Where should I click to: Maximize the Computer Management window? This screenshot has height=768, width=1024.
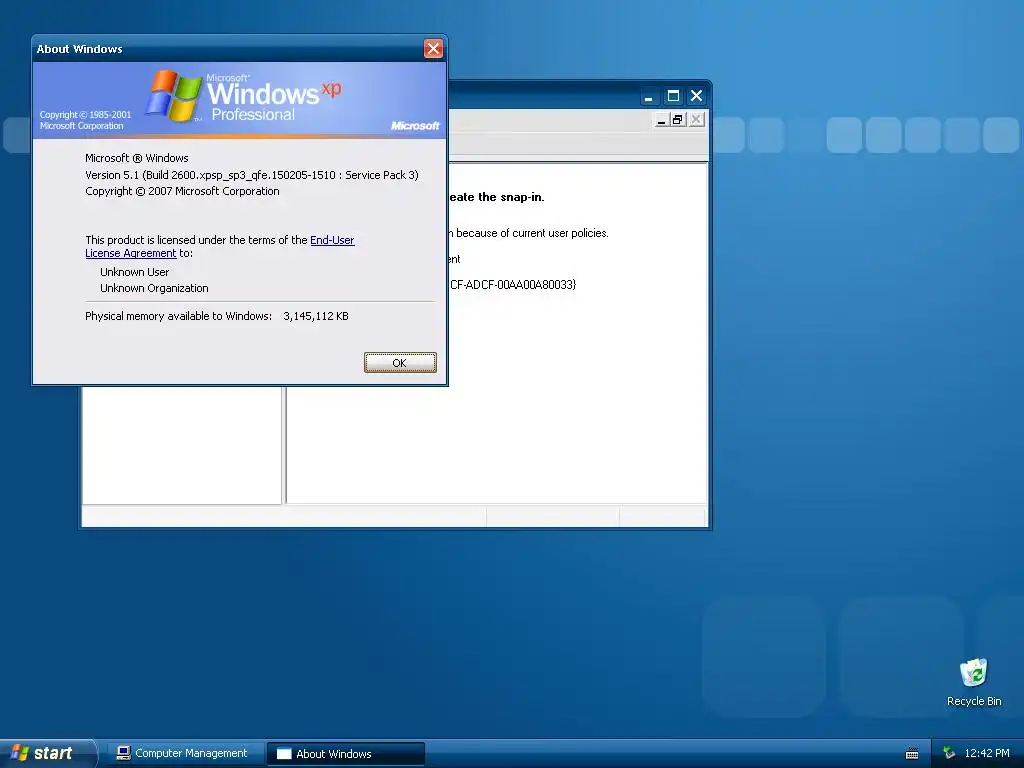pos(673,96)
